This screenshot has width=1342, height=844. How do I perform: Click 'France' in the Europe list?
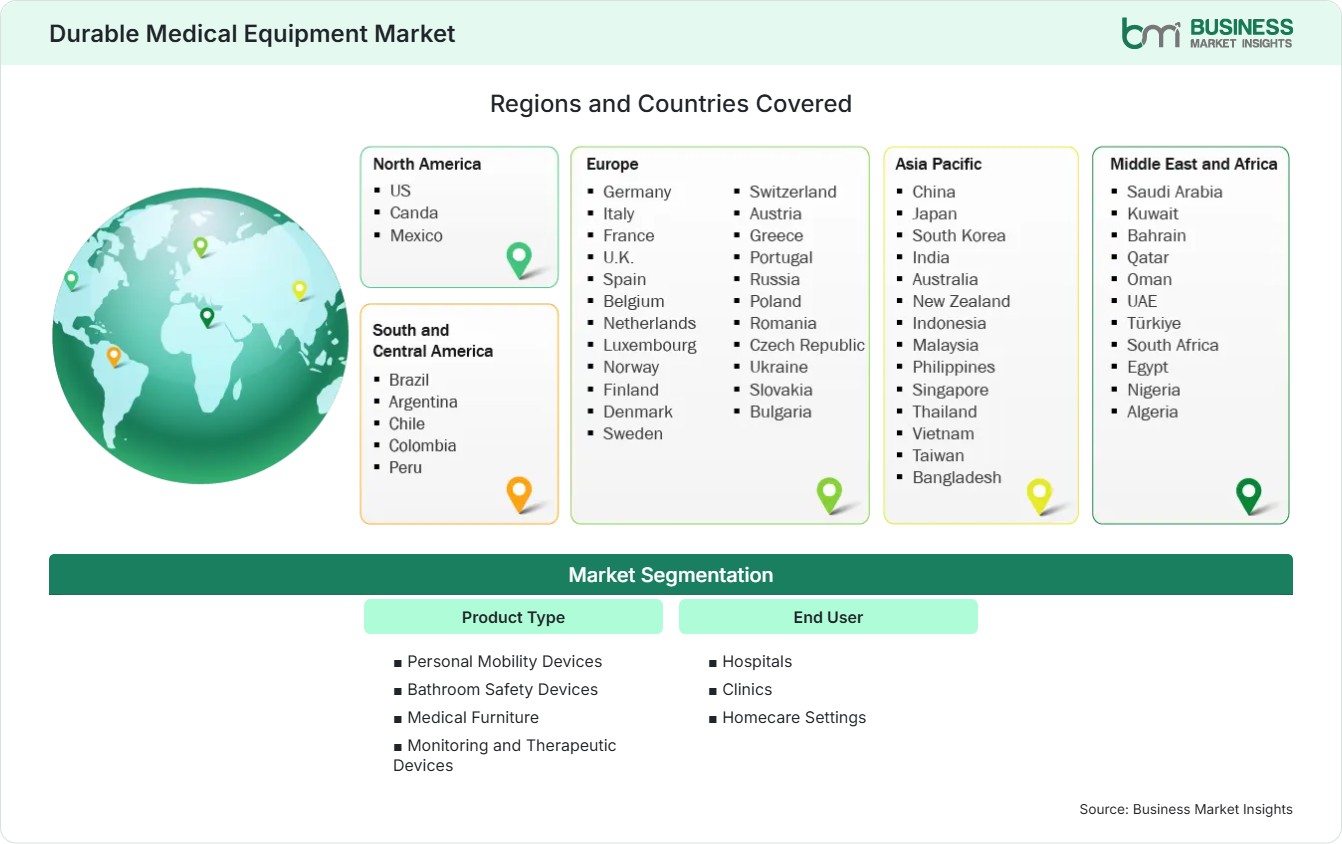coord(629,236)
